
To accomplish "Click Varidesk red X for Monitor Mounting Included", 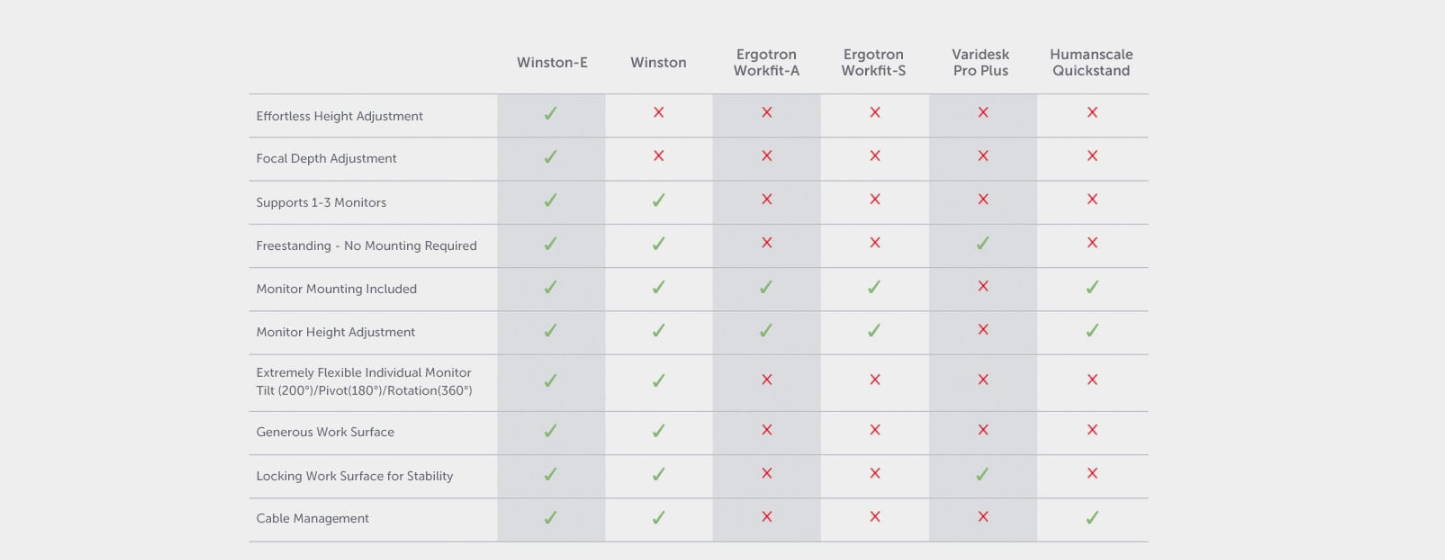I will [x=983, y=286].
